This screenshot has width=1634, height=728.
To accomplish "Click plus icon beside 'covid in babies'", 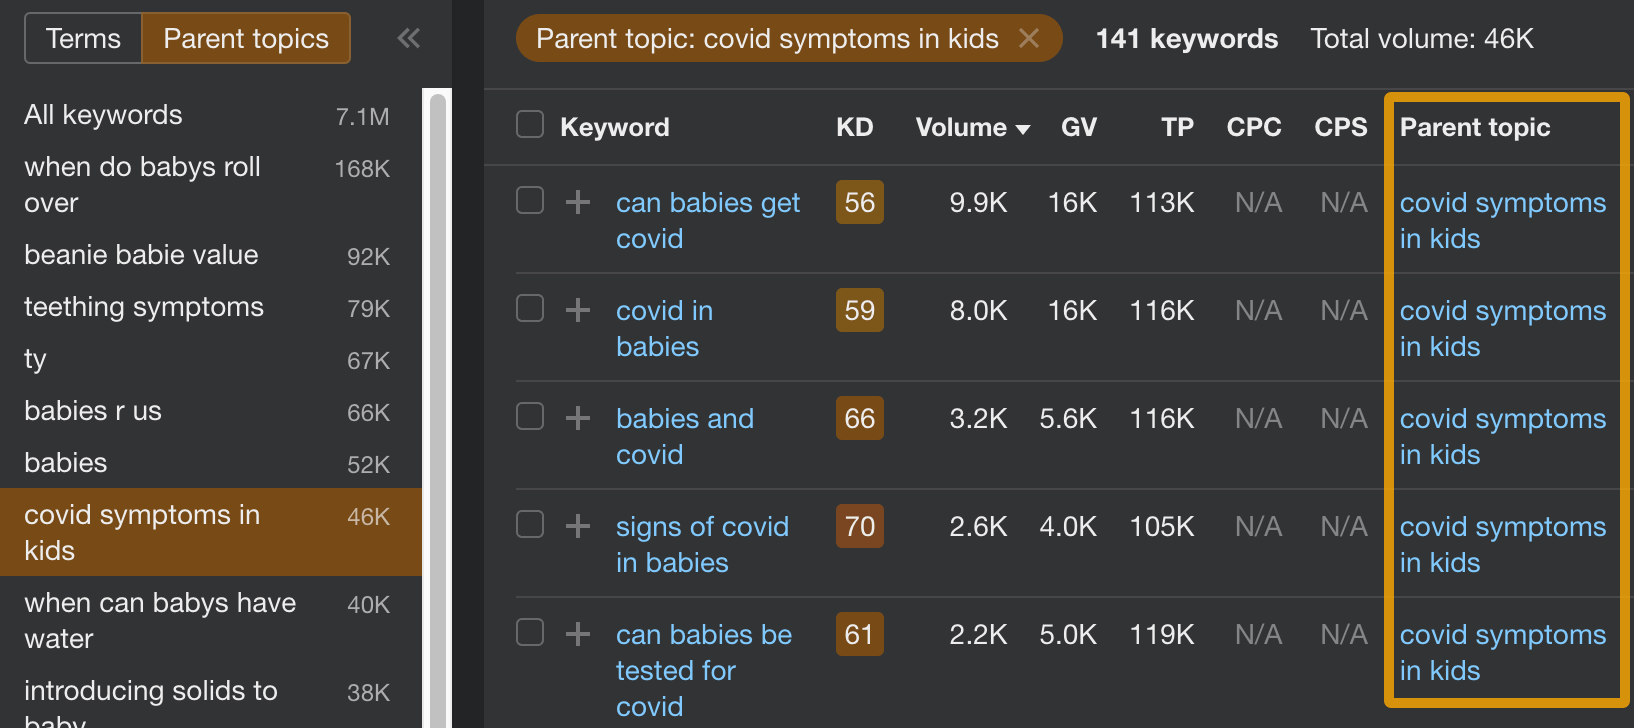I will tap(577, 310).
